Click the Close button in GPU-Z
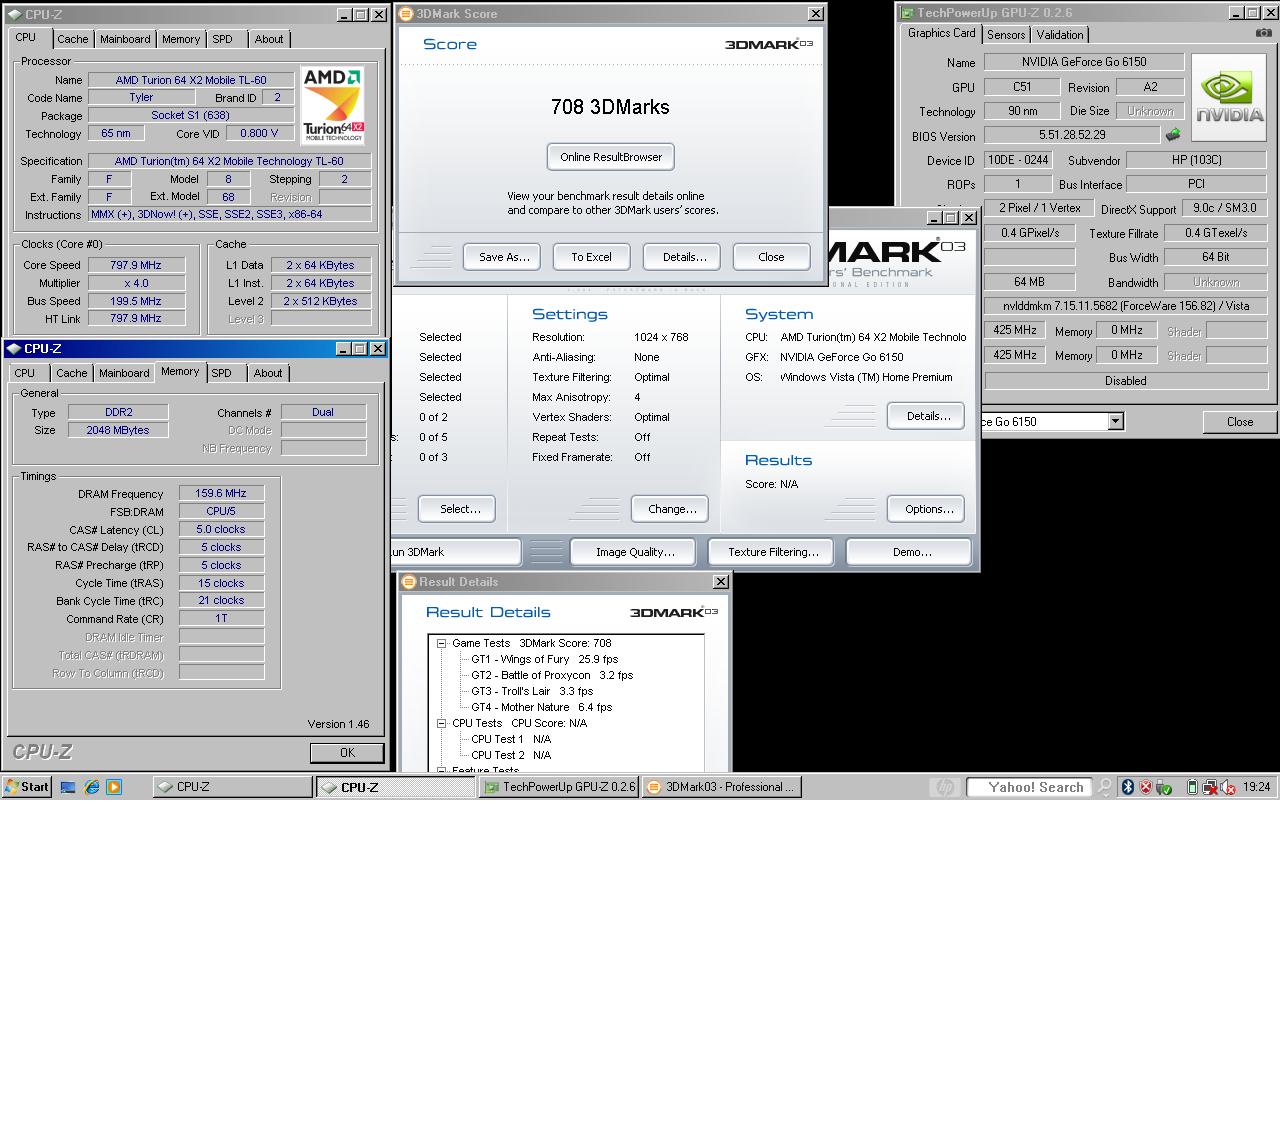 (x=1240, y=422)
